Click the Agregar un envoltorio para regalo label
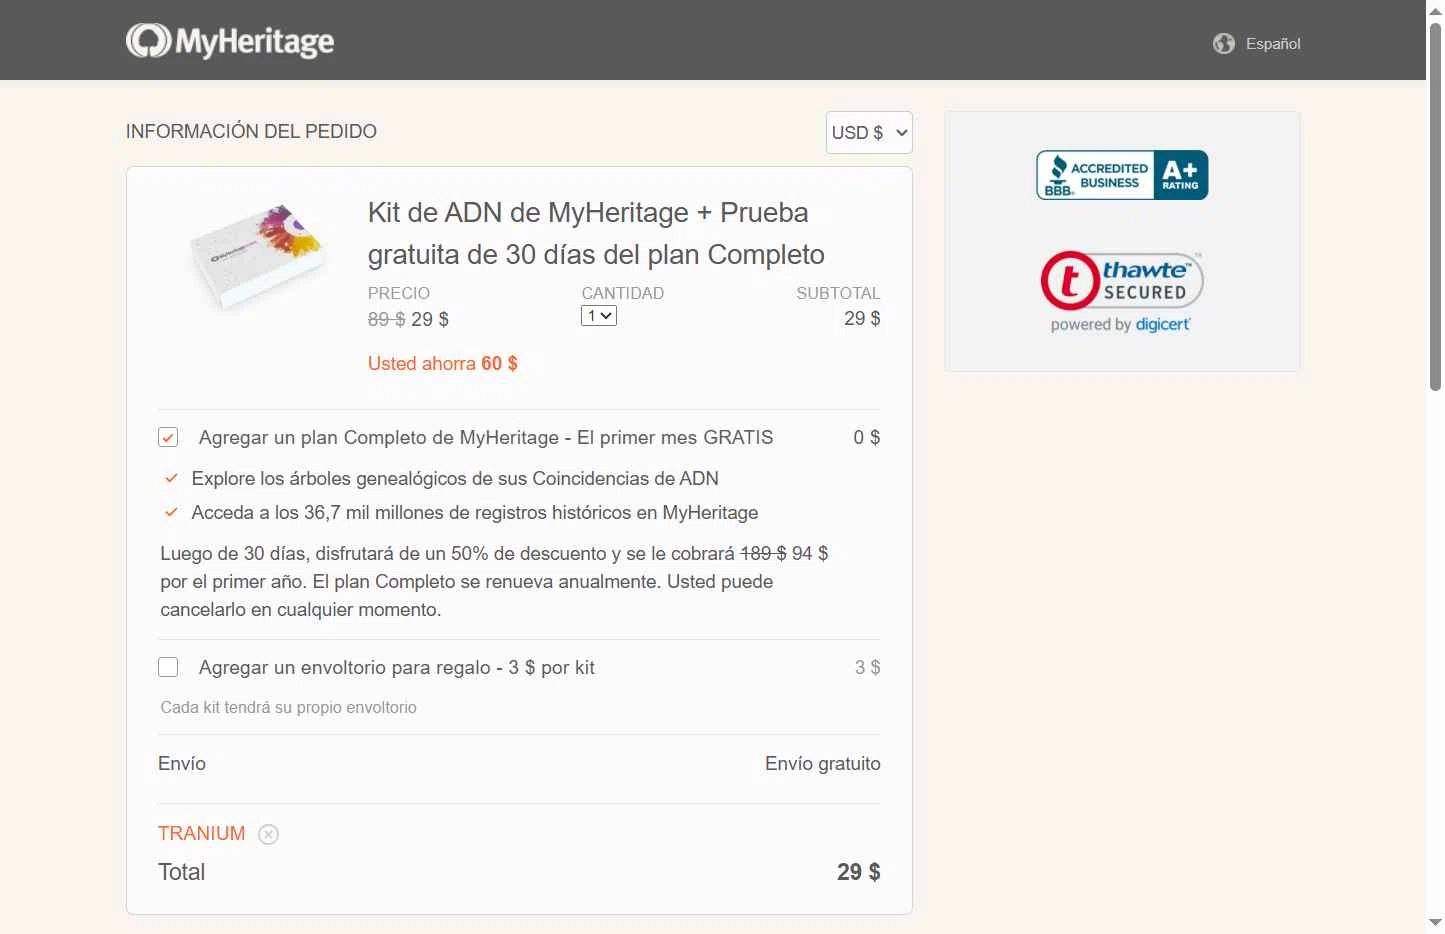This screenshot has height=934, width=1445. tap(397, 668)
